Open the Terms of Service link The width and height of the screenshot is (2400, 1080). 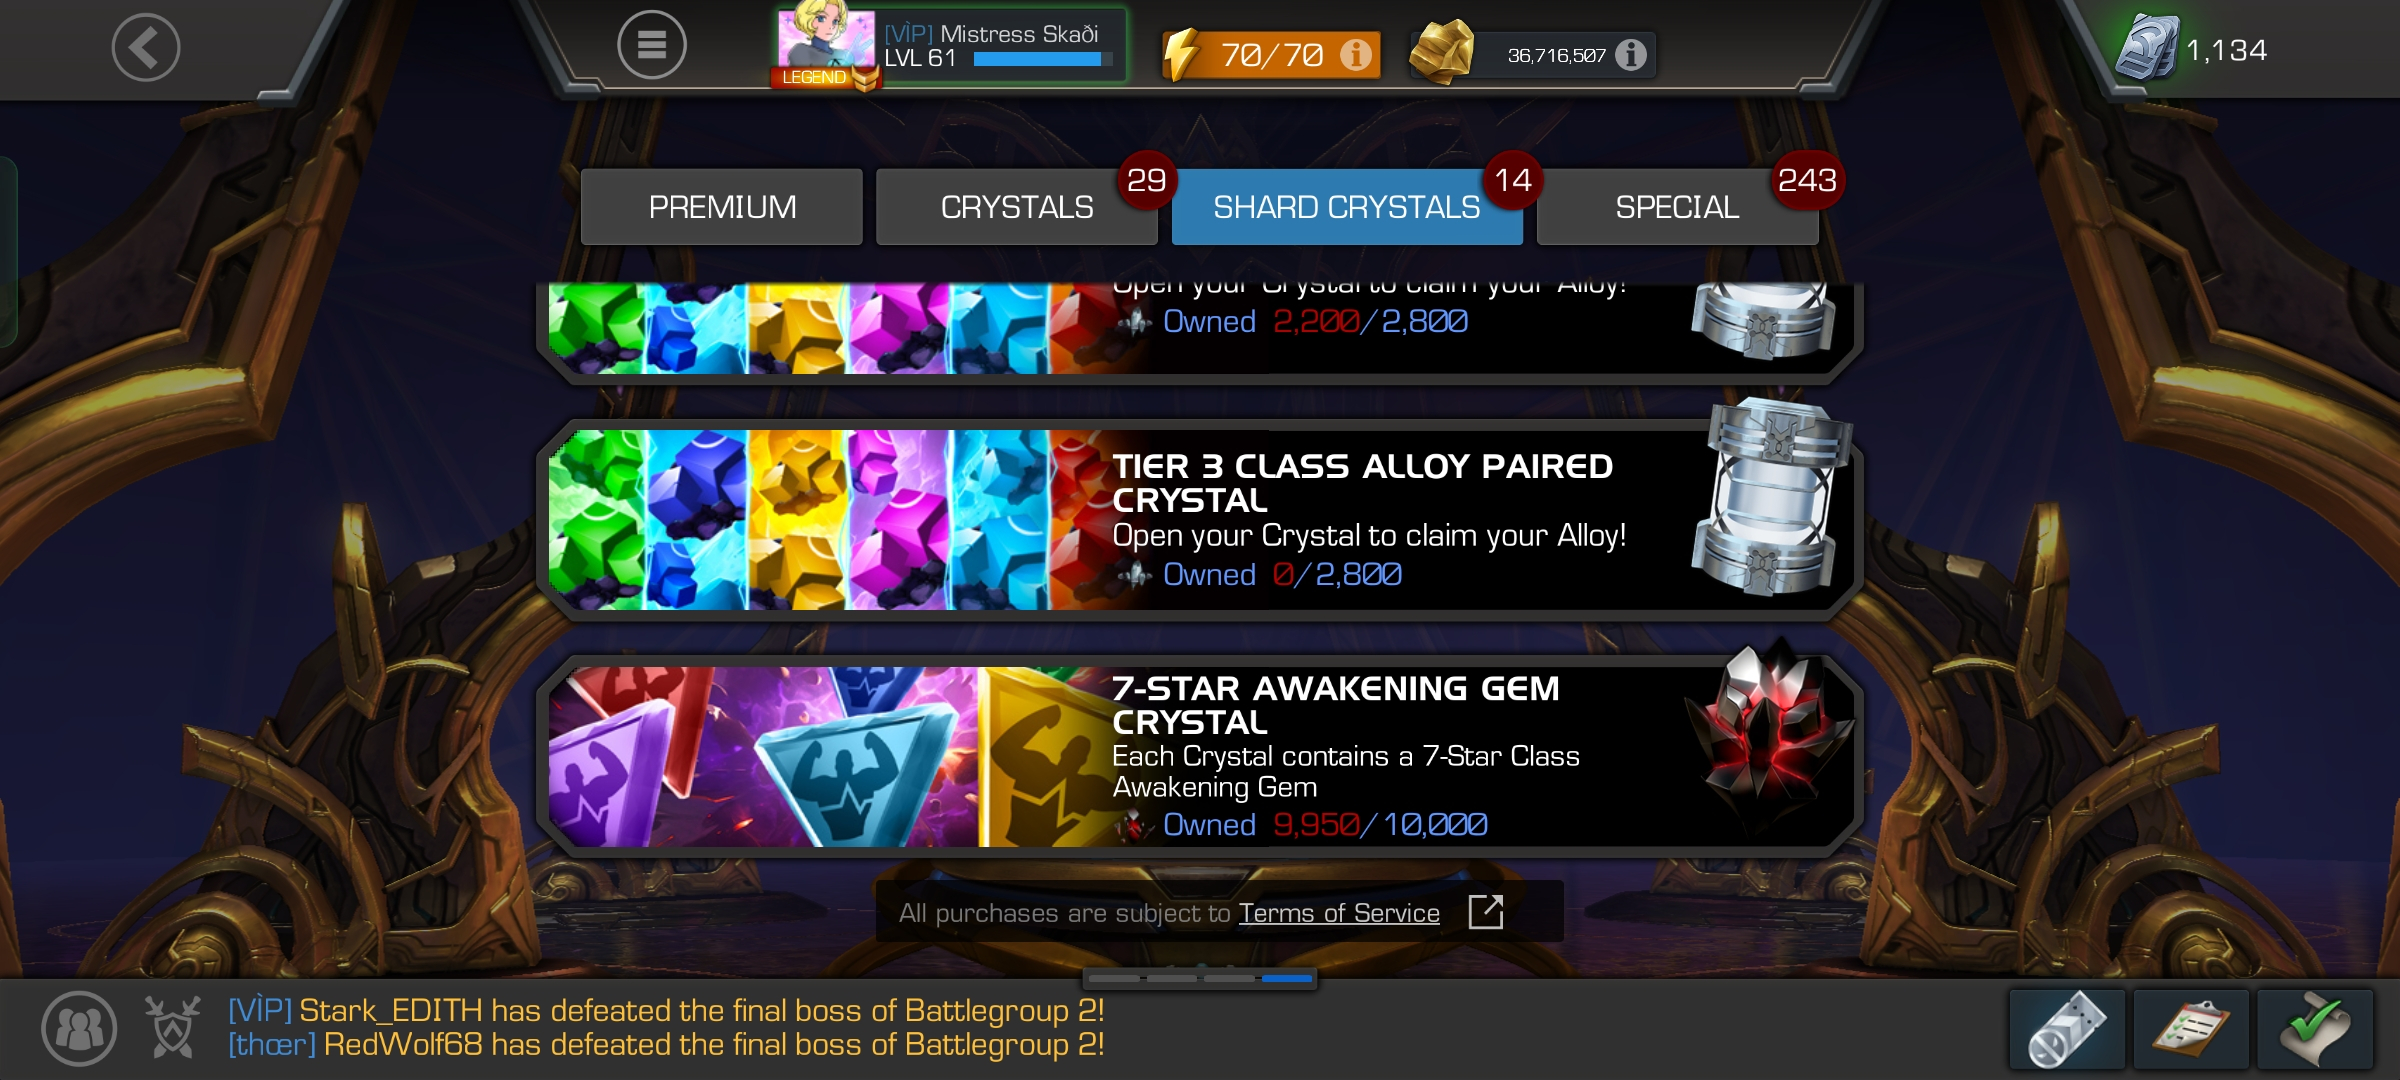pyautogui.click(x=1339, y=913)
